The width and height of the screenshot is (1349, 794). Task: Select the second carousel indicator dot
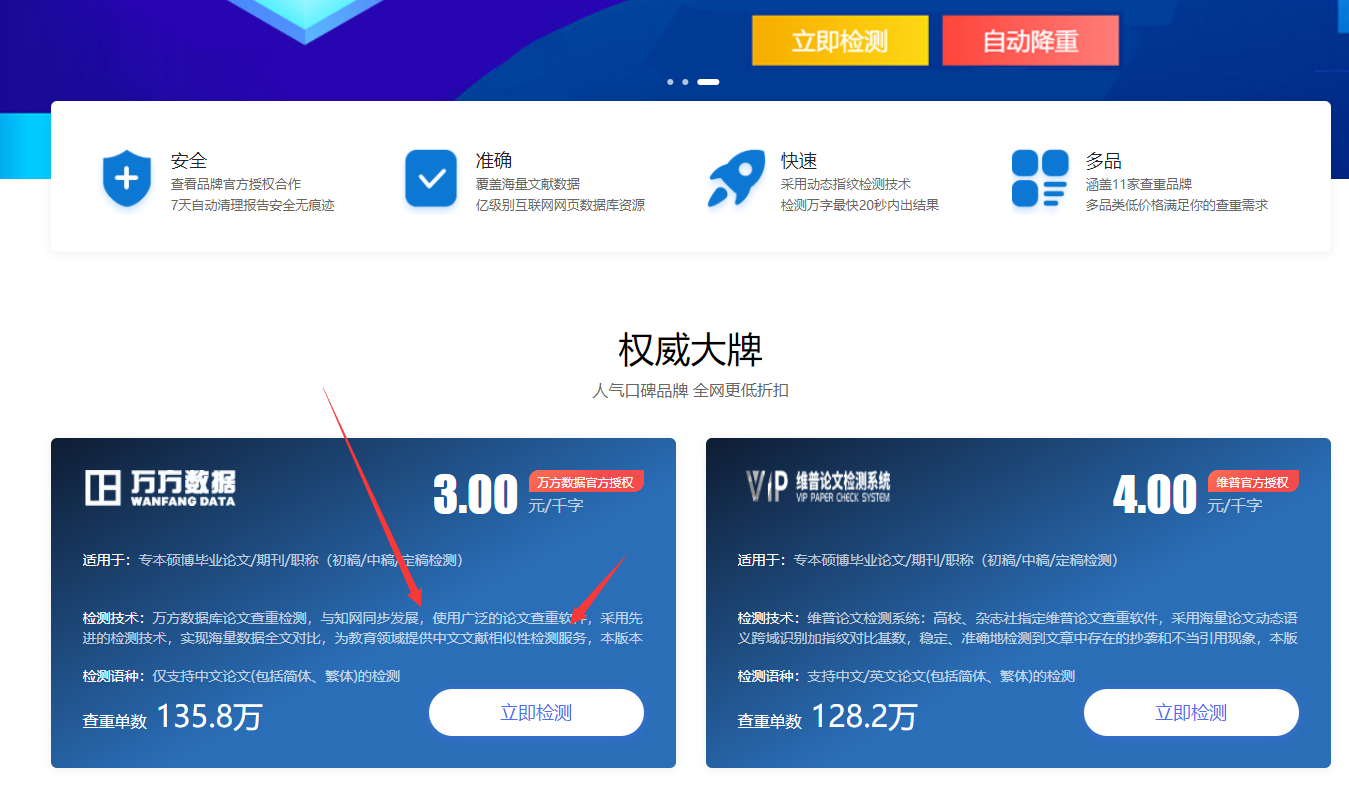[685, 82]
